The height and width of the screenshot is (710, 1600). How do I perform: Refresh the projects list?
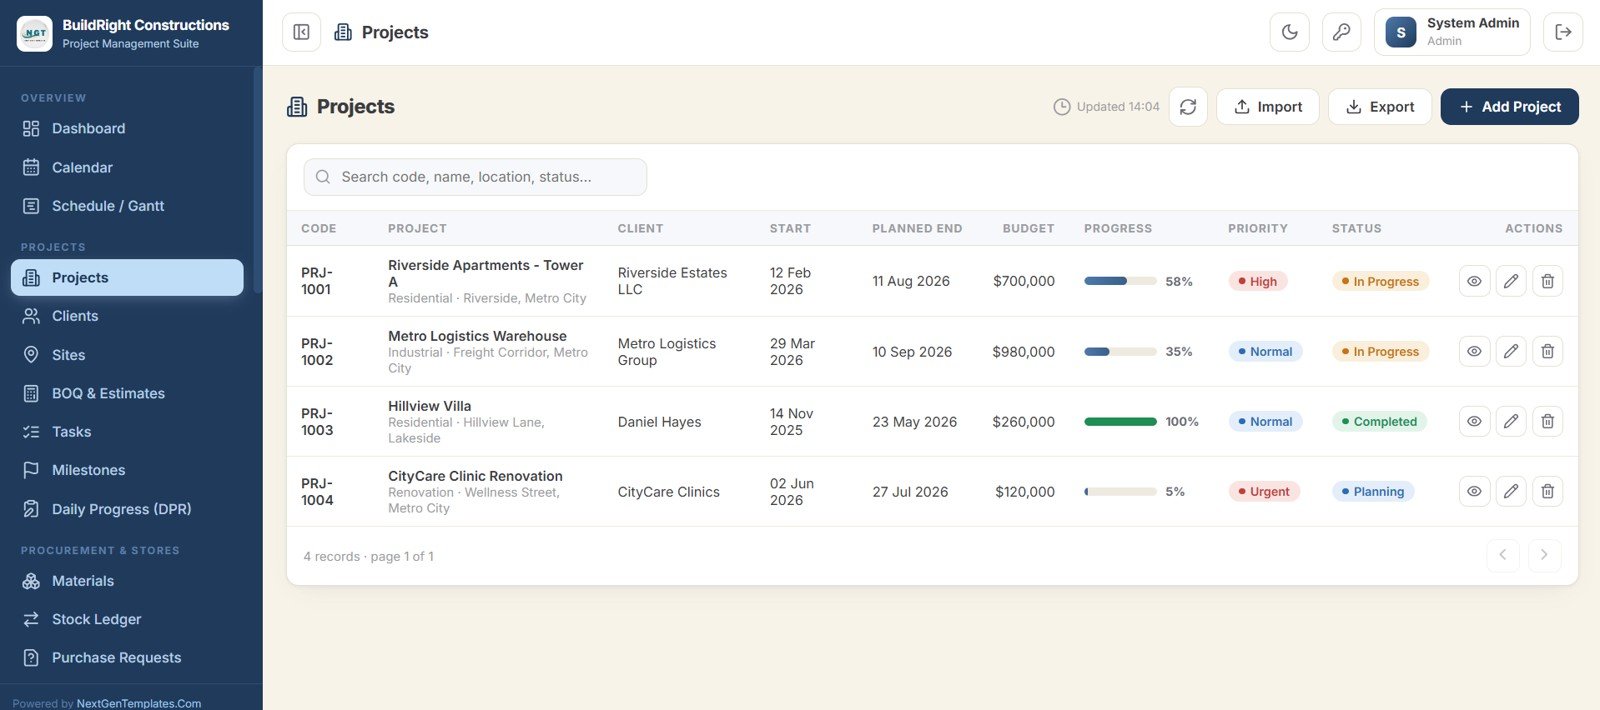click(1188, 107)
